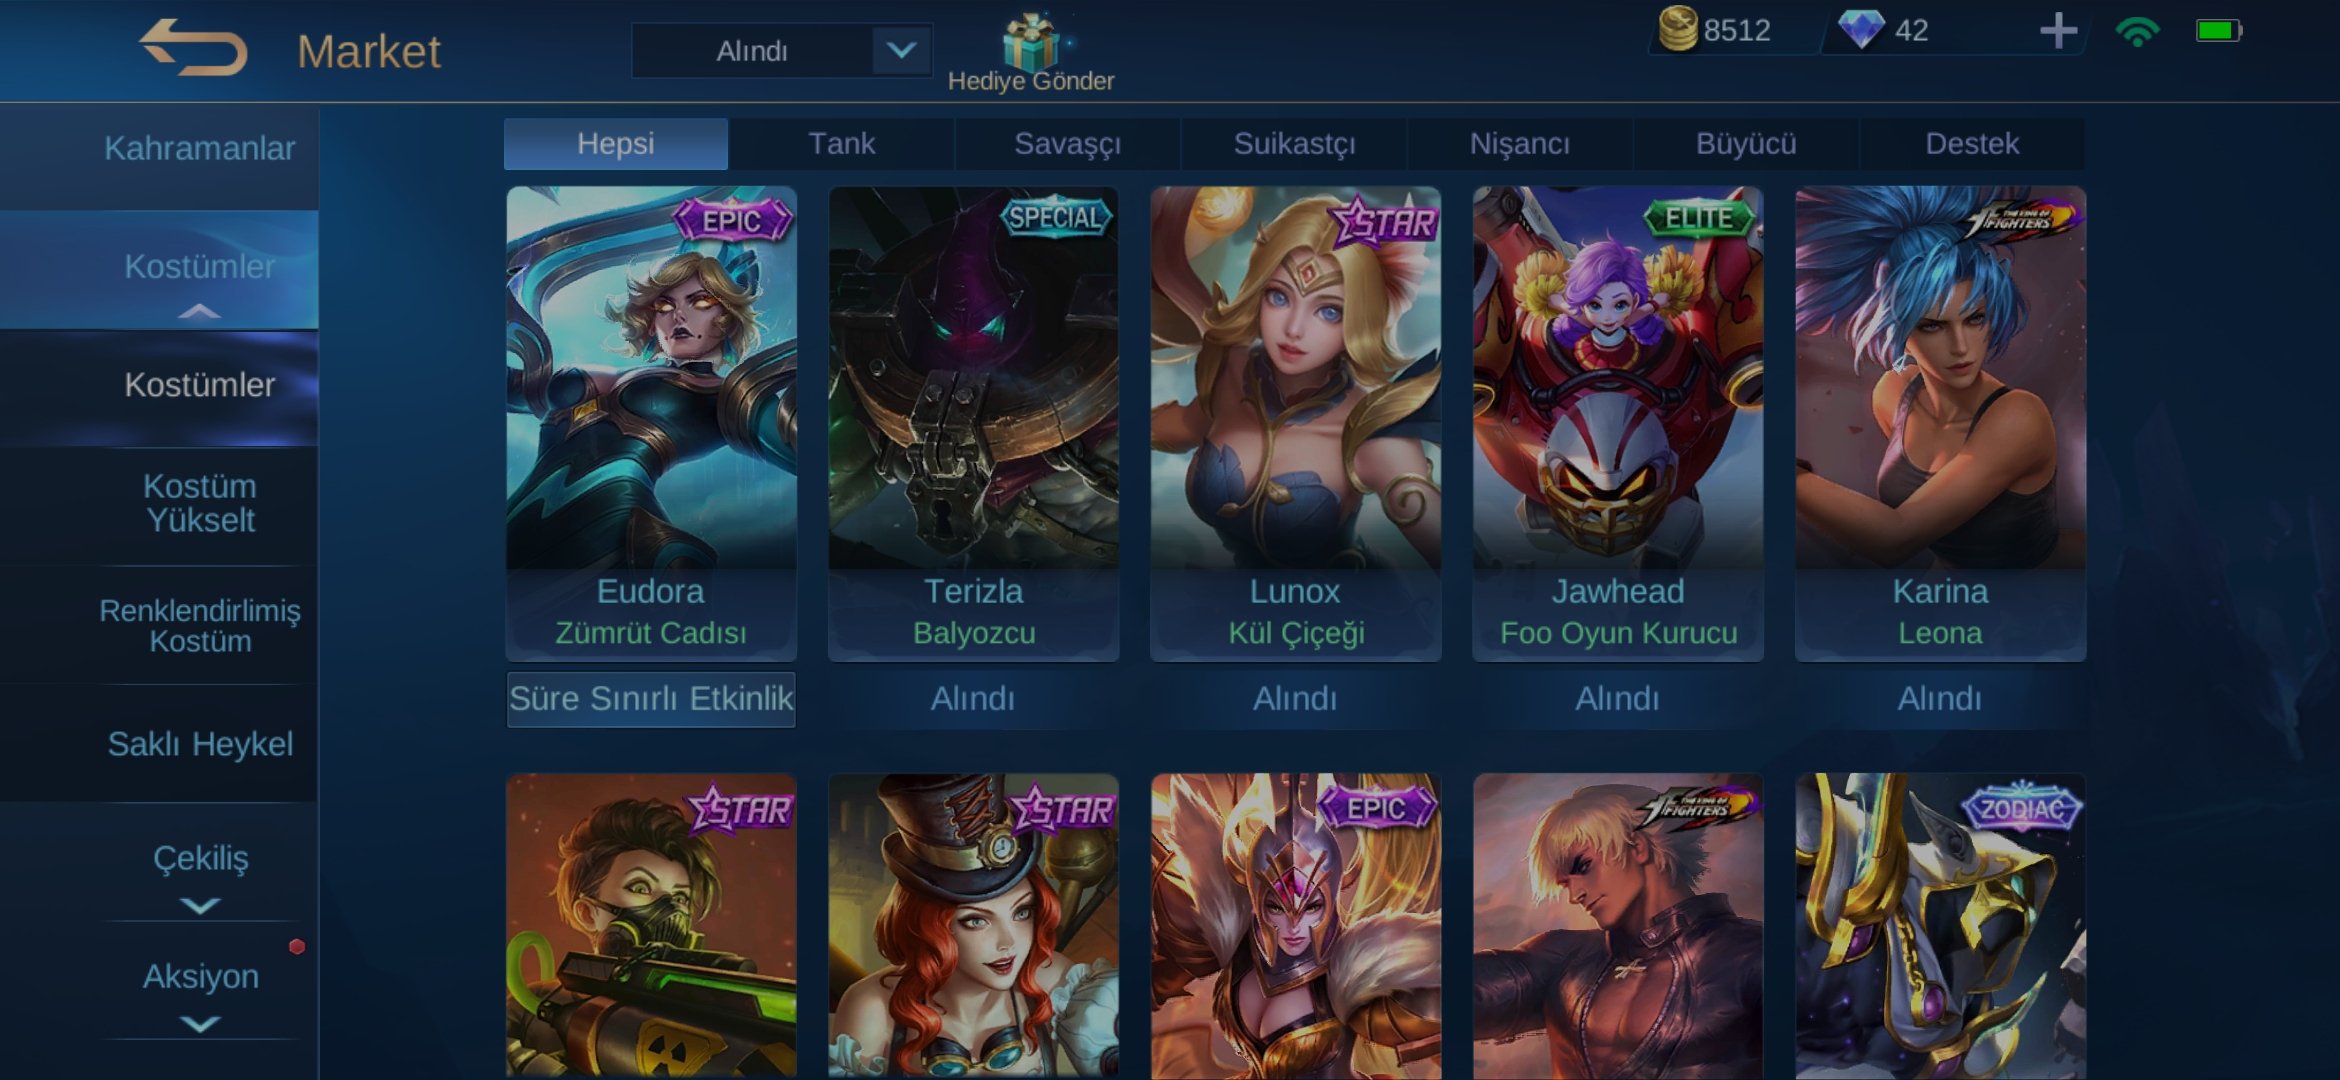Image resolution: width=2340 pixels, height=1080 pixels.
Task: Open the Alındı filter dropdown
Action: coord(782,50)
